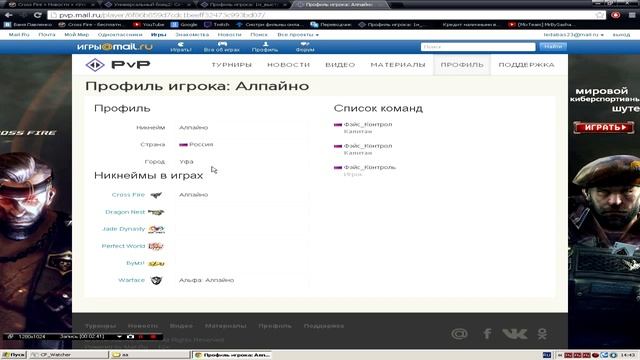Viewport: 640px width, 360px height.
Task: Click the Perfect World game icon
Action: click(x=156, y=247)
